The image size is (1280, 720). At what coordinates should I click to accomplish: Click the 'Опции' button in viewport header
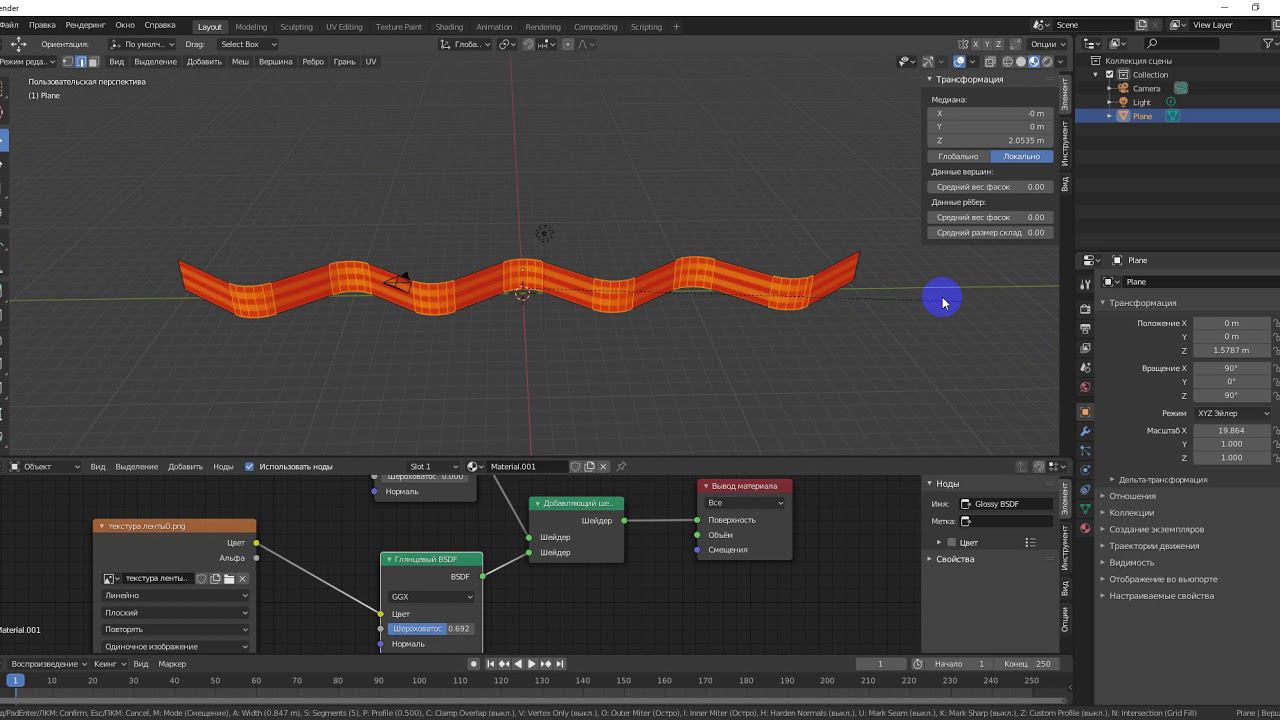(1046, 44)
